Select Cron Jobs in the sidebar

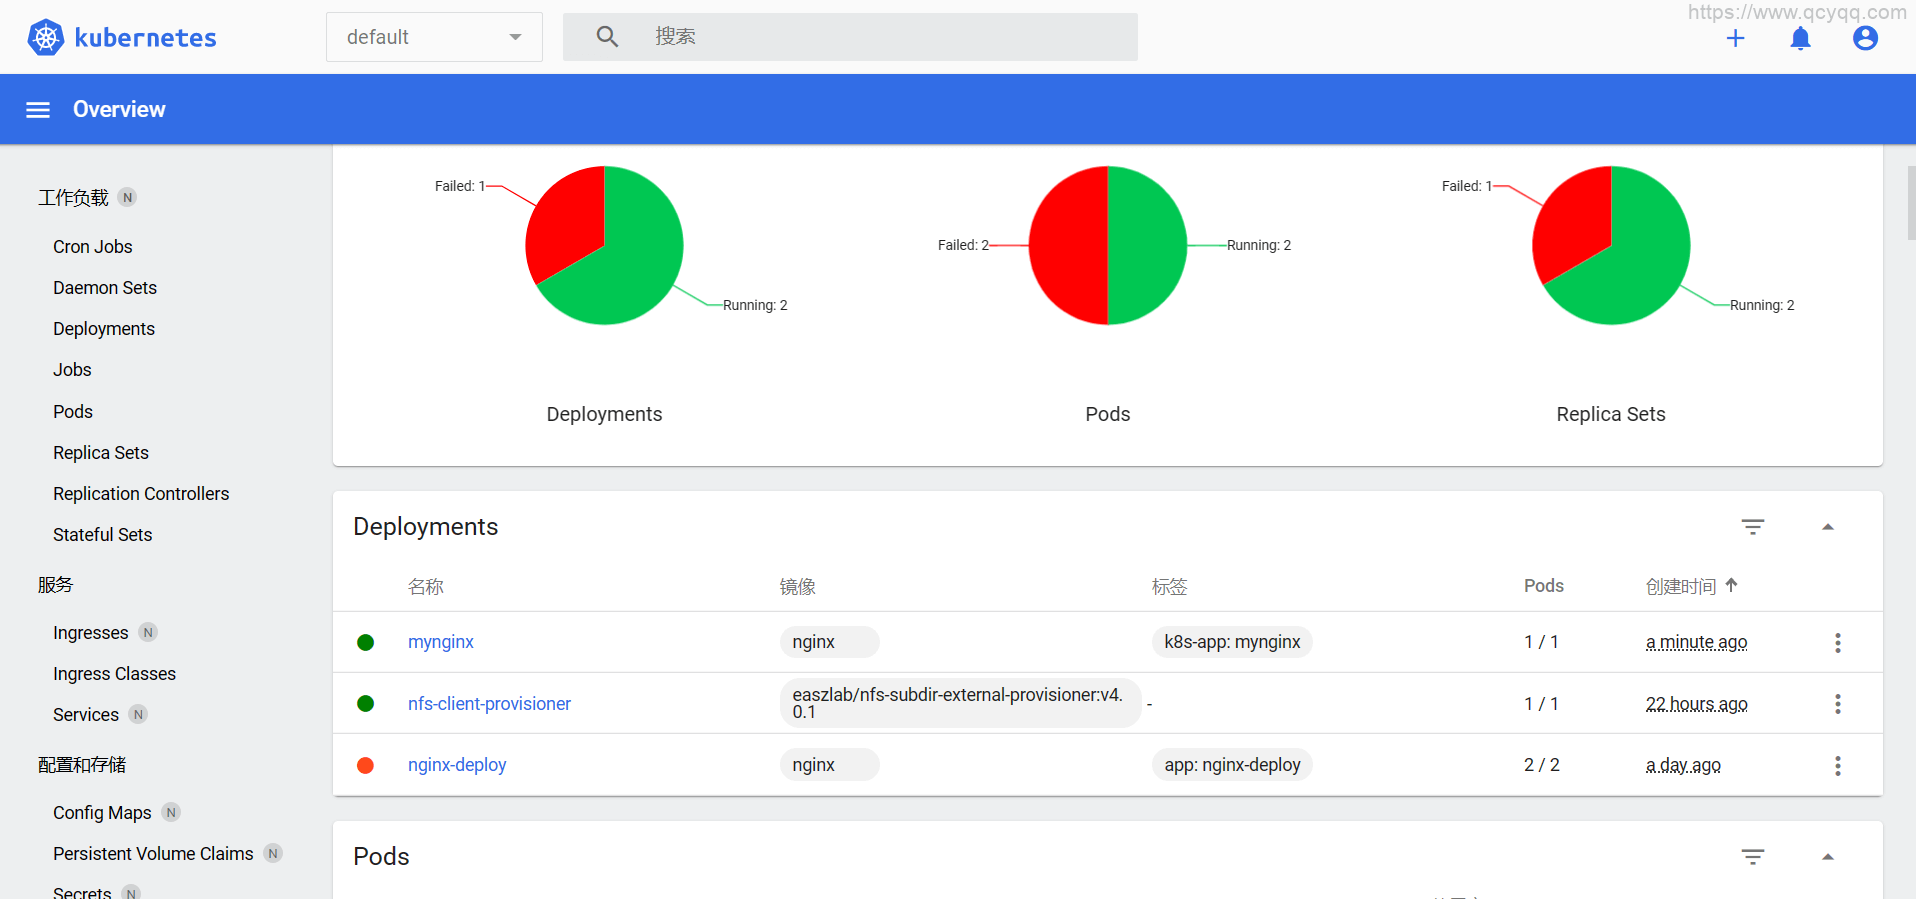click(x=92, y=247)
